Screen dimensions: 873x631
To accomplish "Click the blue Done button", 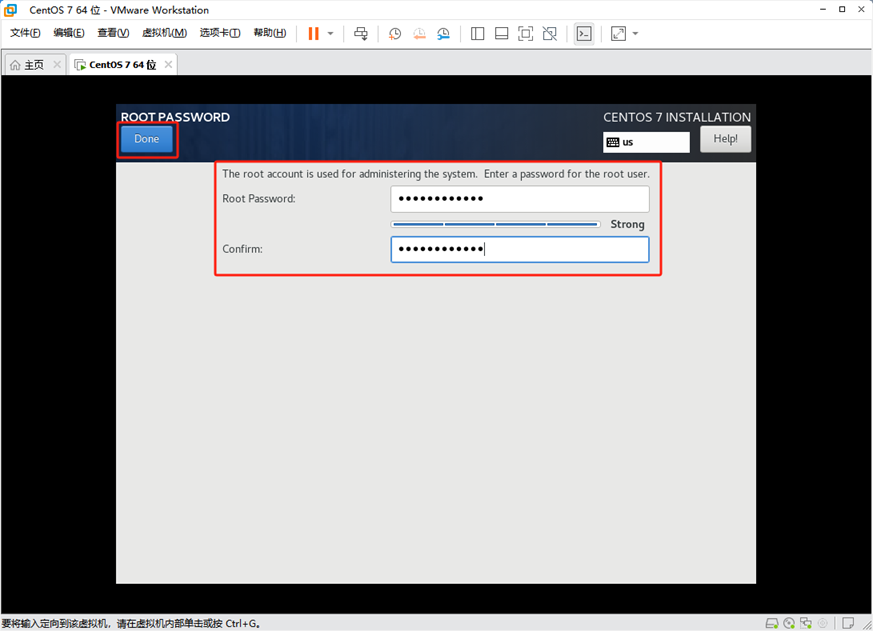I will [146, 139].
